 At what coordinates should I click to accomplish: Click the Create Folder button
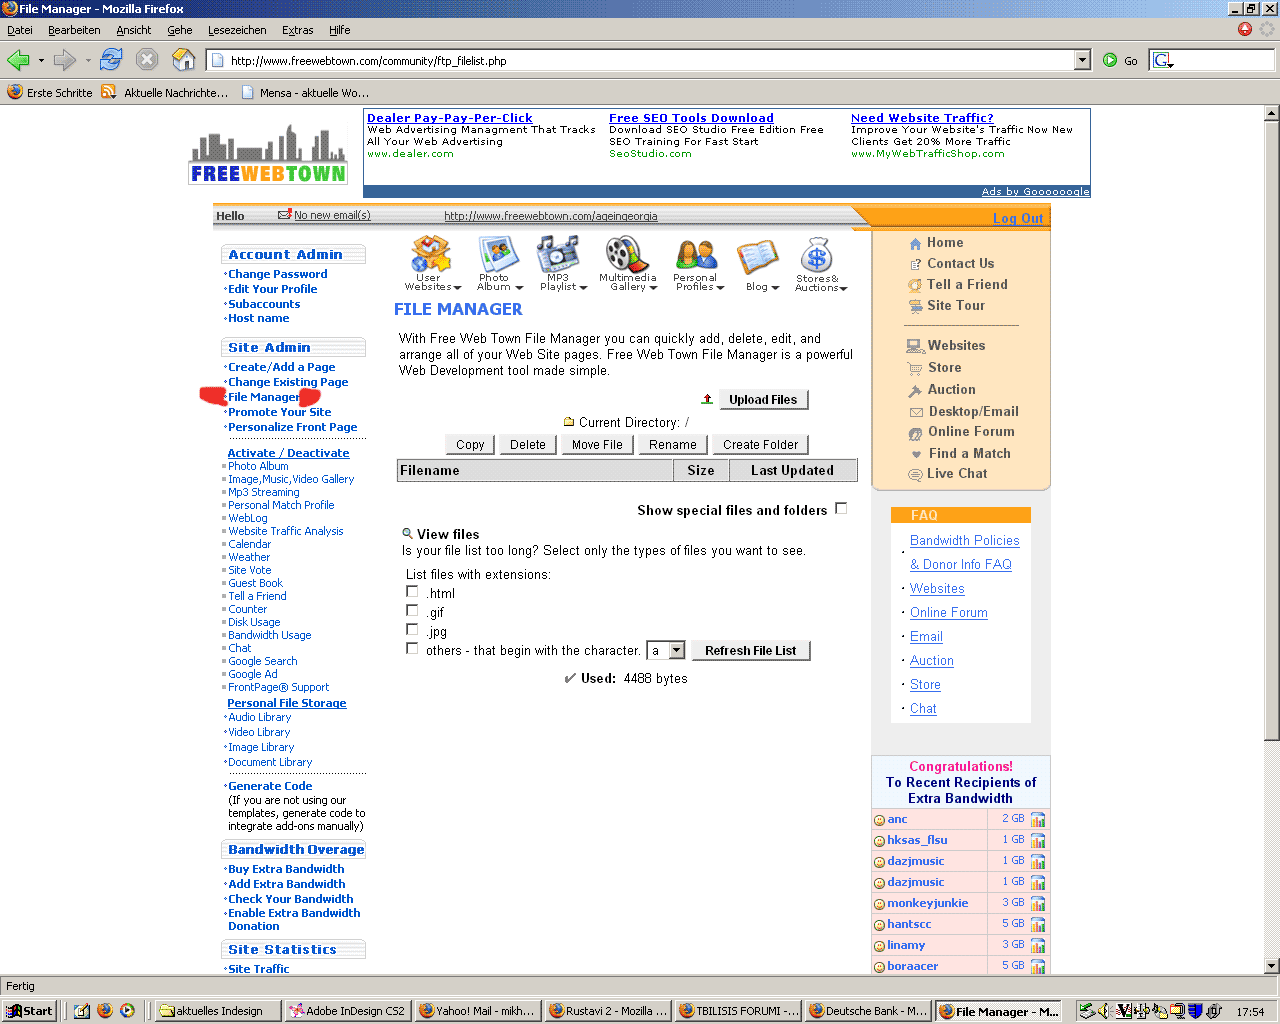761,445
